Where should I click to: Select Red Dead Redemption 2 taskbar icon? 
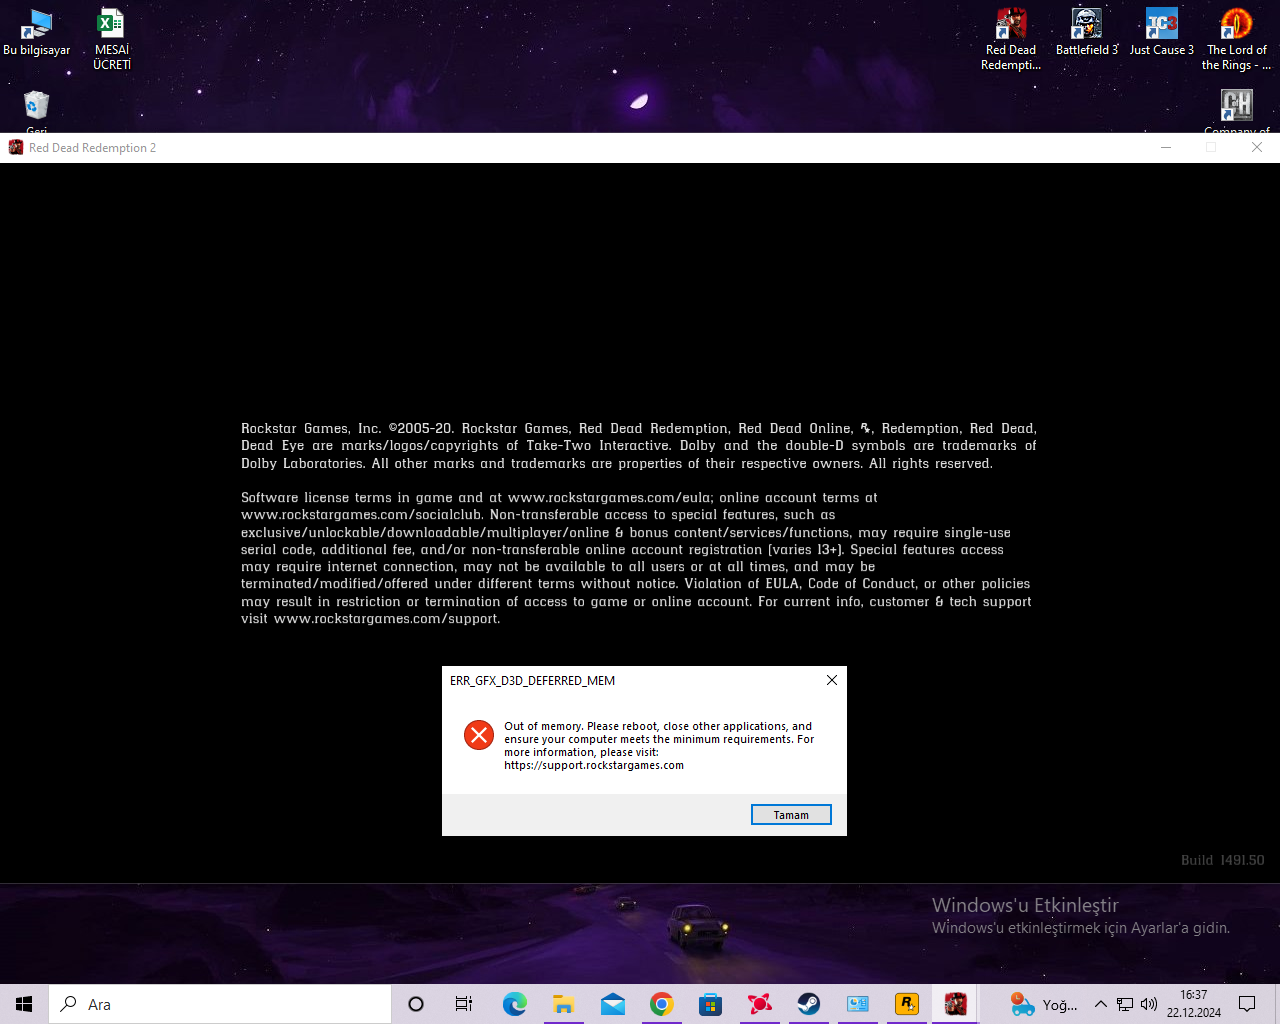pos(955,1004)
